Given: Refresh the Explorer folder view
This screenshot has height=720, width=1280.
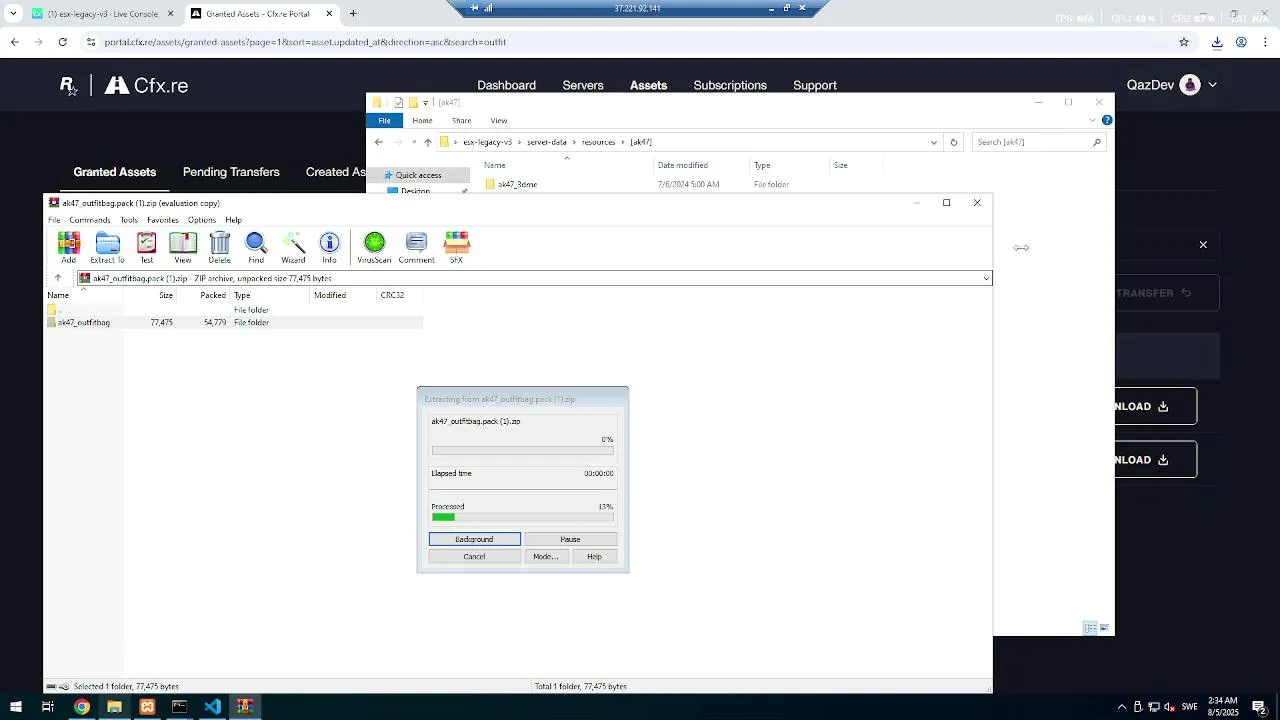Looking at the screenshot, I should pos(953,142).
